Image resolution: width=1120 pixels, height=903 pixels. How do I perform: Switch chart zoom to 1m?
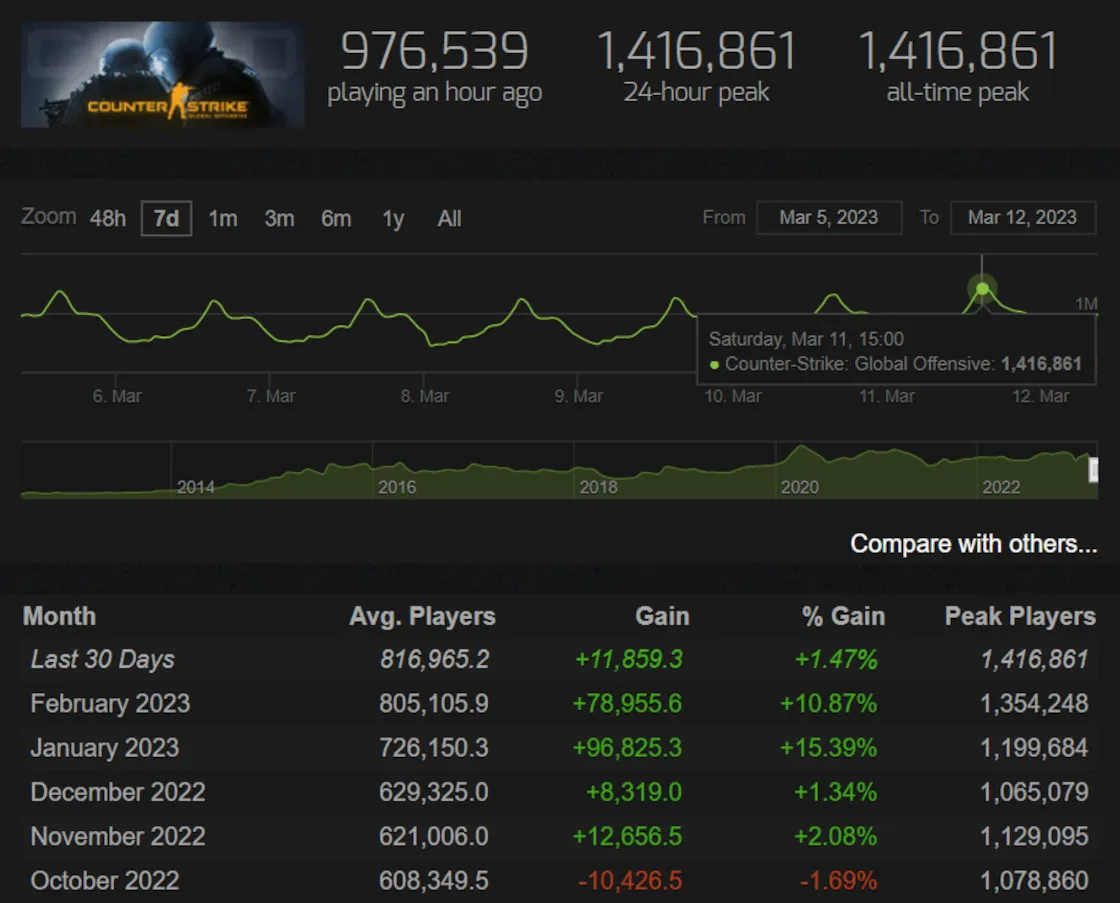pyautogui.click(x=222, y=218)
